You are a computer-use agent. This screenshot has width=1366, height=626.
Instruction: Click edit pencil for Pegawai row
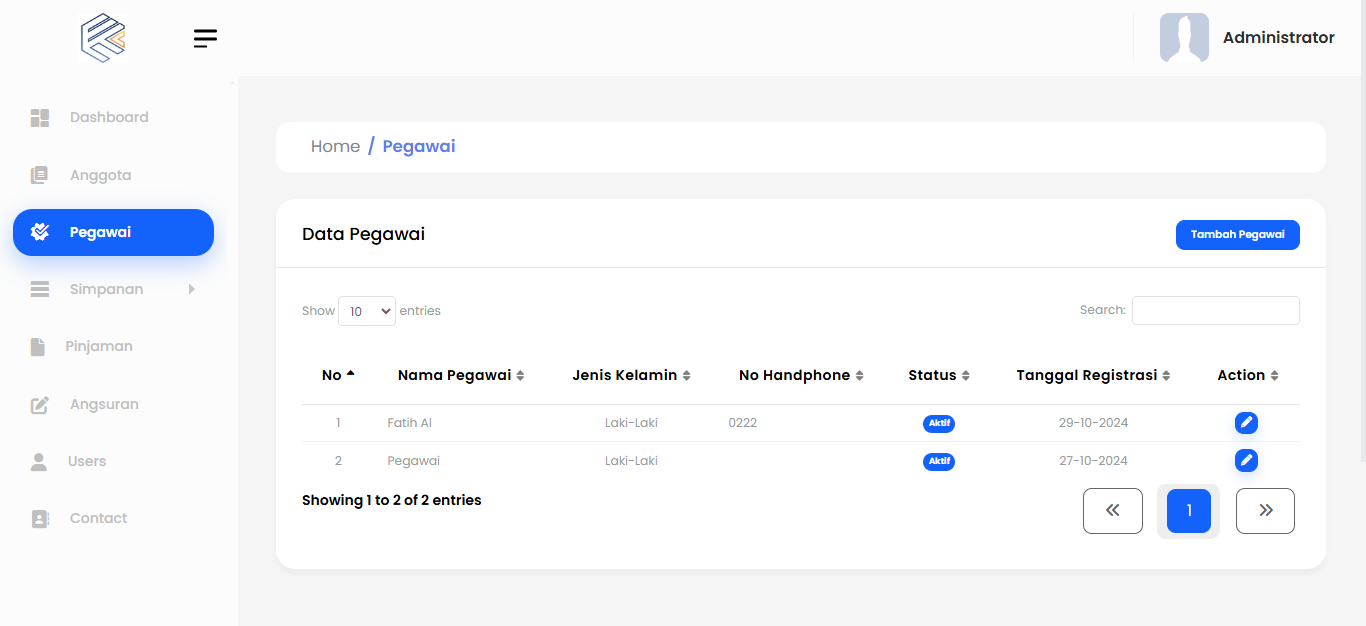pos(1246,460)
